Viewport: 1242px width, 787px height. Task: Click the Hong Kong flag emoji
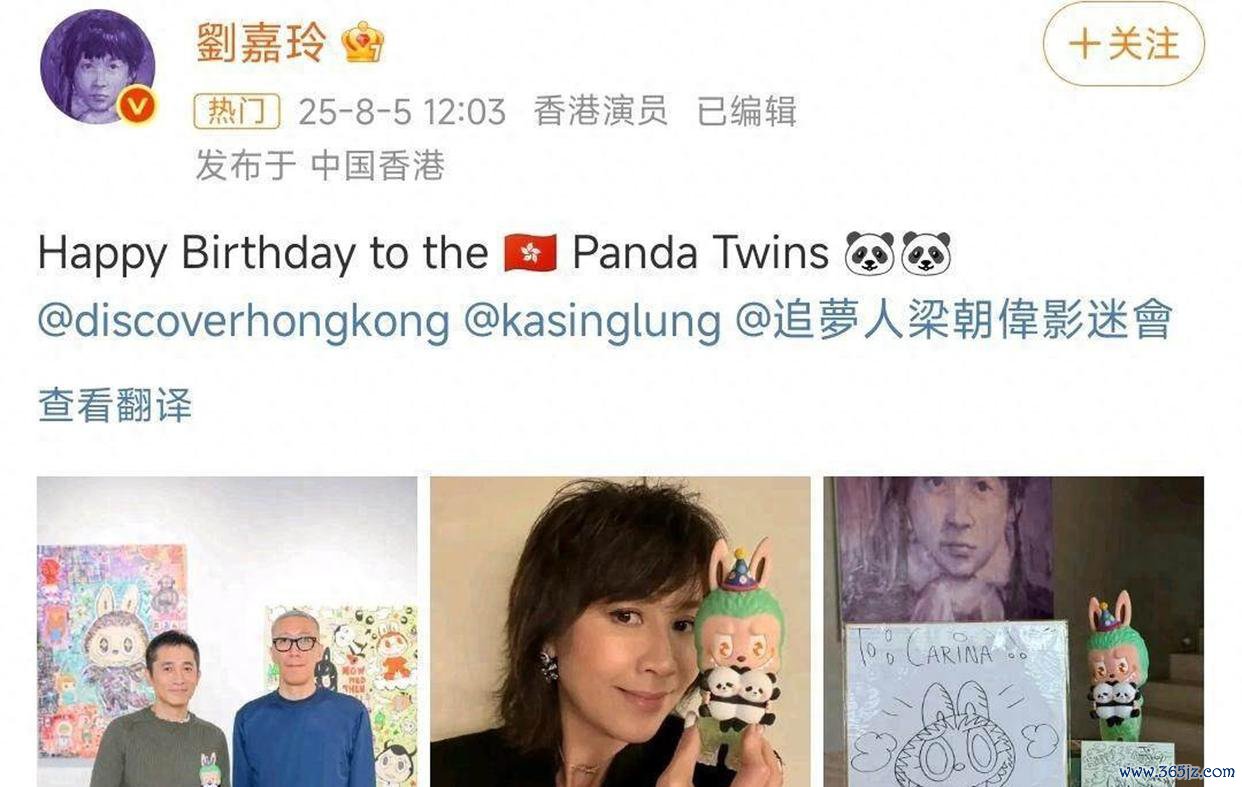[x=530, y=253]
